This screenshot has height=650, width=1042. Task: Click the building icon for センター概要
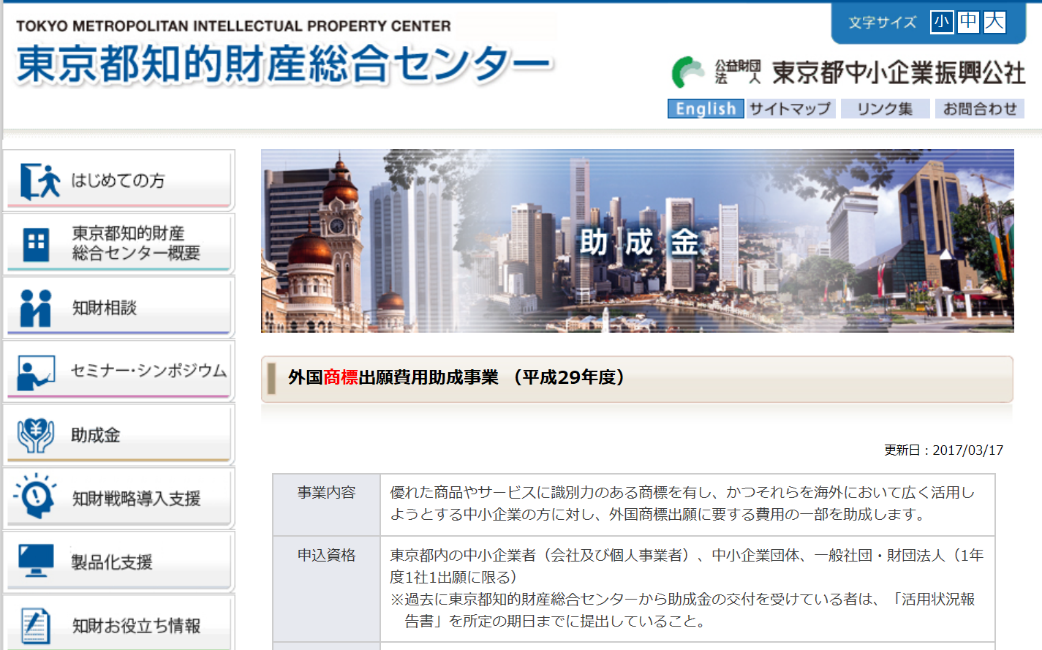tap(36, 244)
